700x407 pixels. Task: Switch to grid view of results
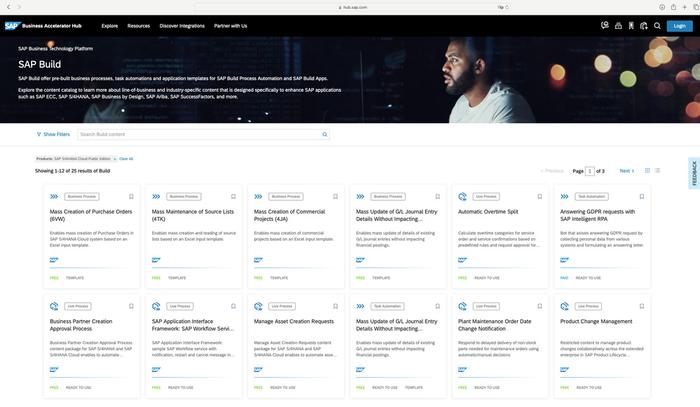(x=648, y=170)
